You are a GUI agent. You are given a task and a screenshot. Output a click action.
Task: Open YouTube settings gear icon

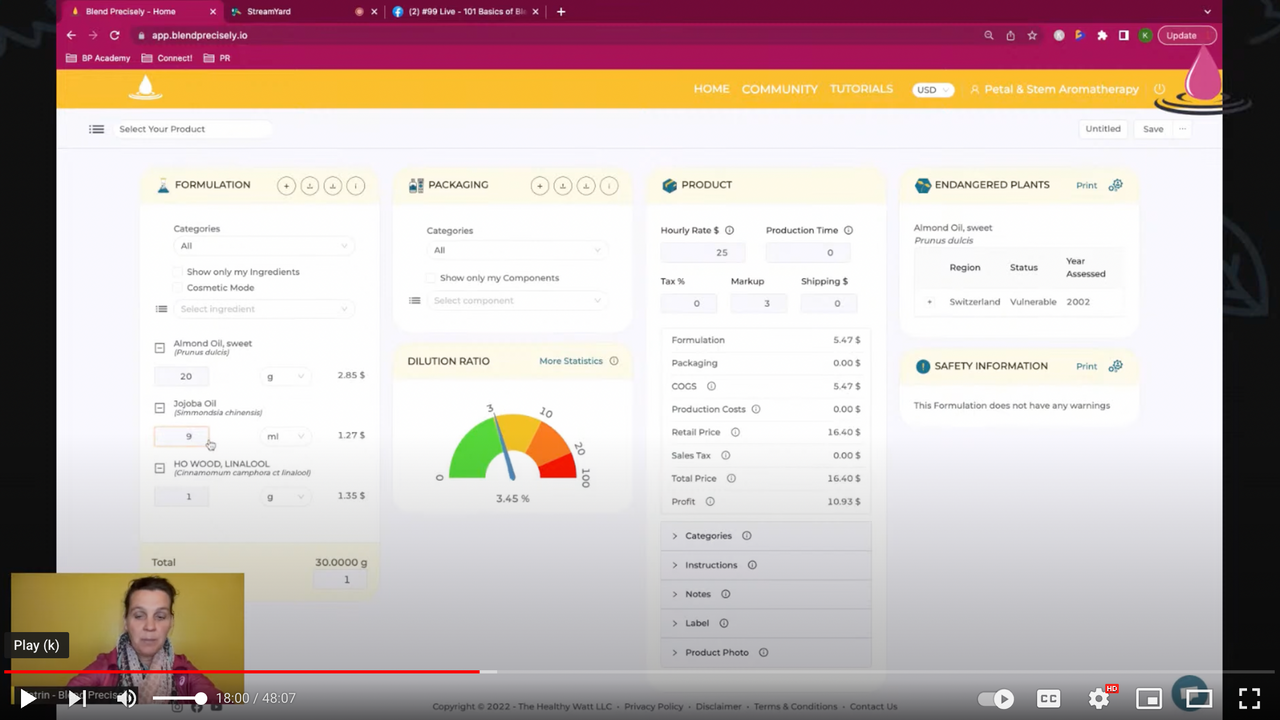click(x=1099, y=698)
